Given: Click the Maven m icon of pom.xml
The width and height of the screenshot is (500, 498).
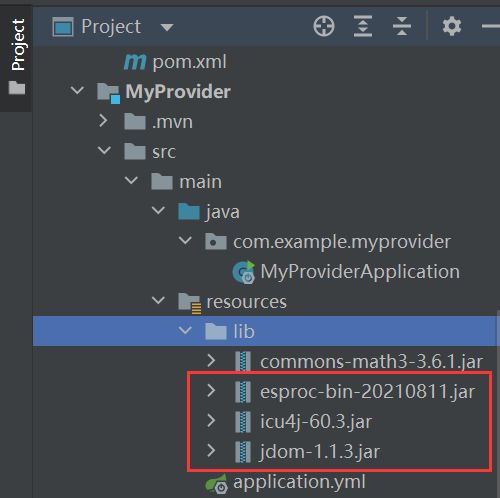Looking at the screenshot, I should point(135,62).
